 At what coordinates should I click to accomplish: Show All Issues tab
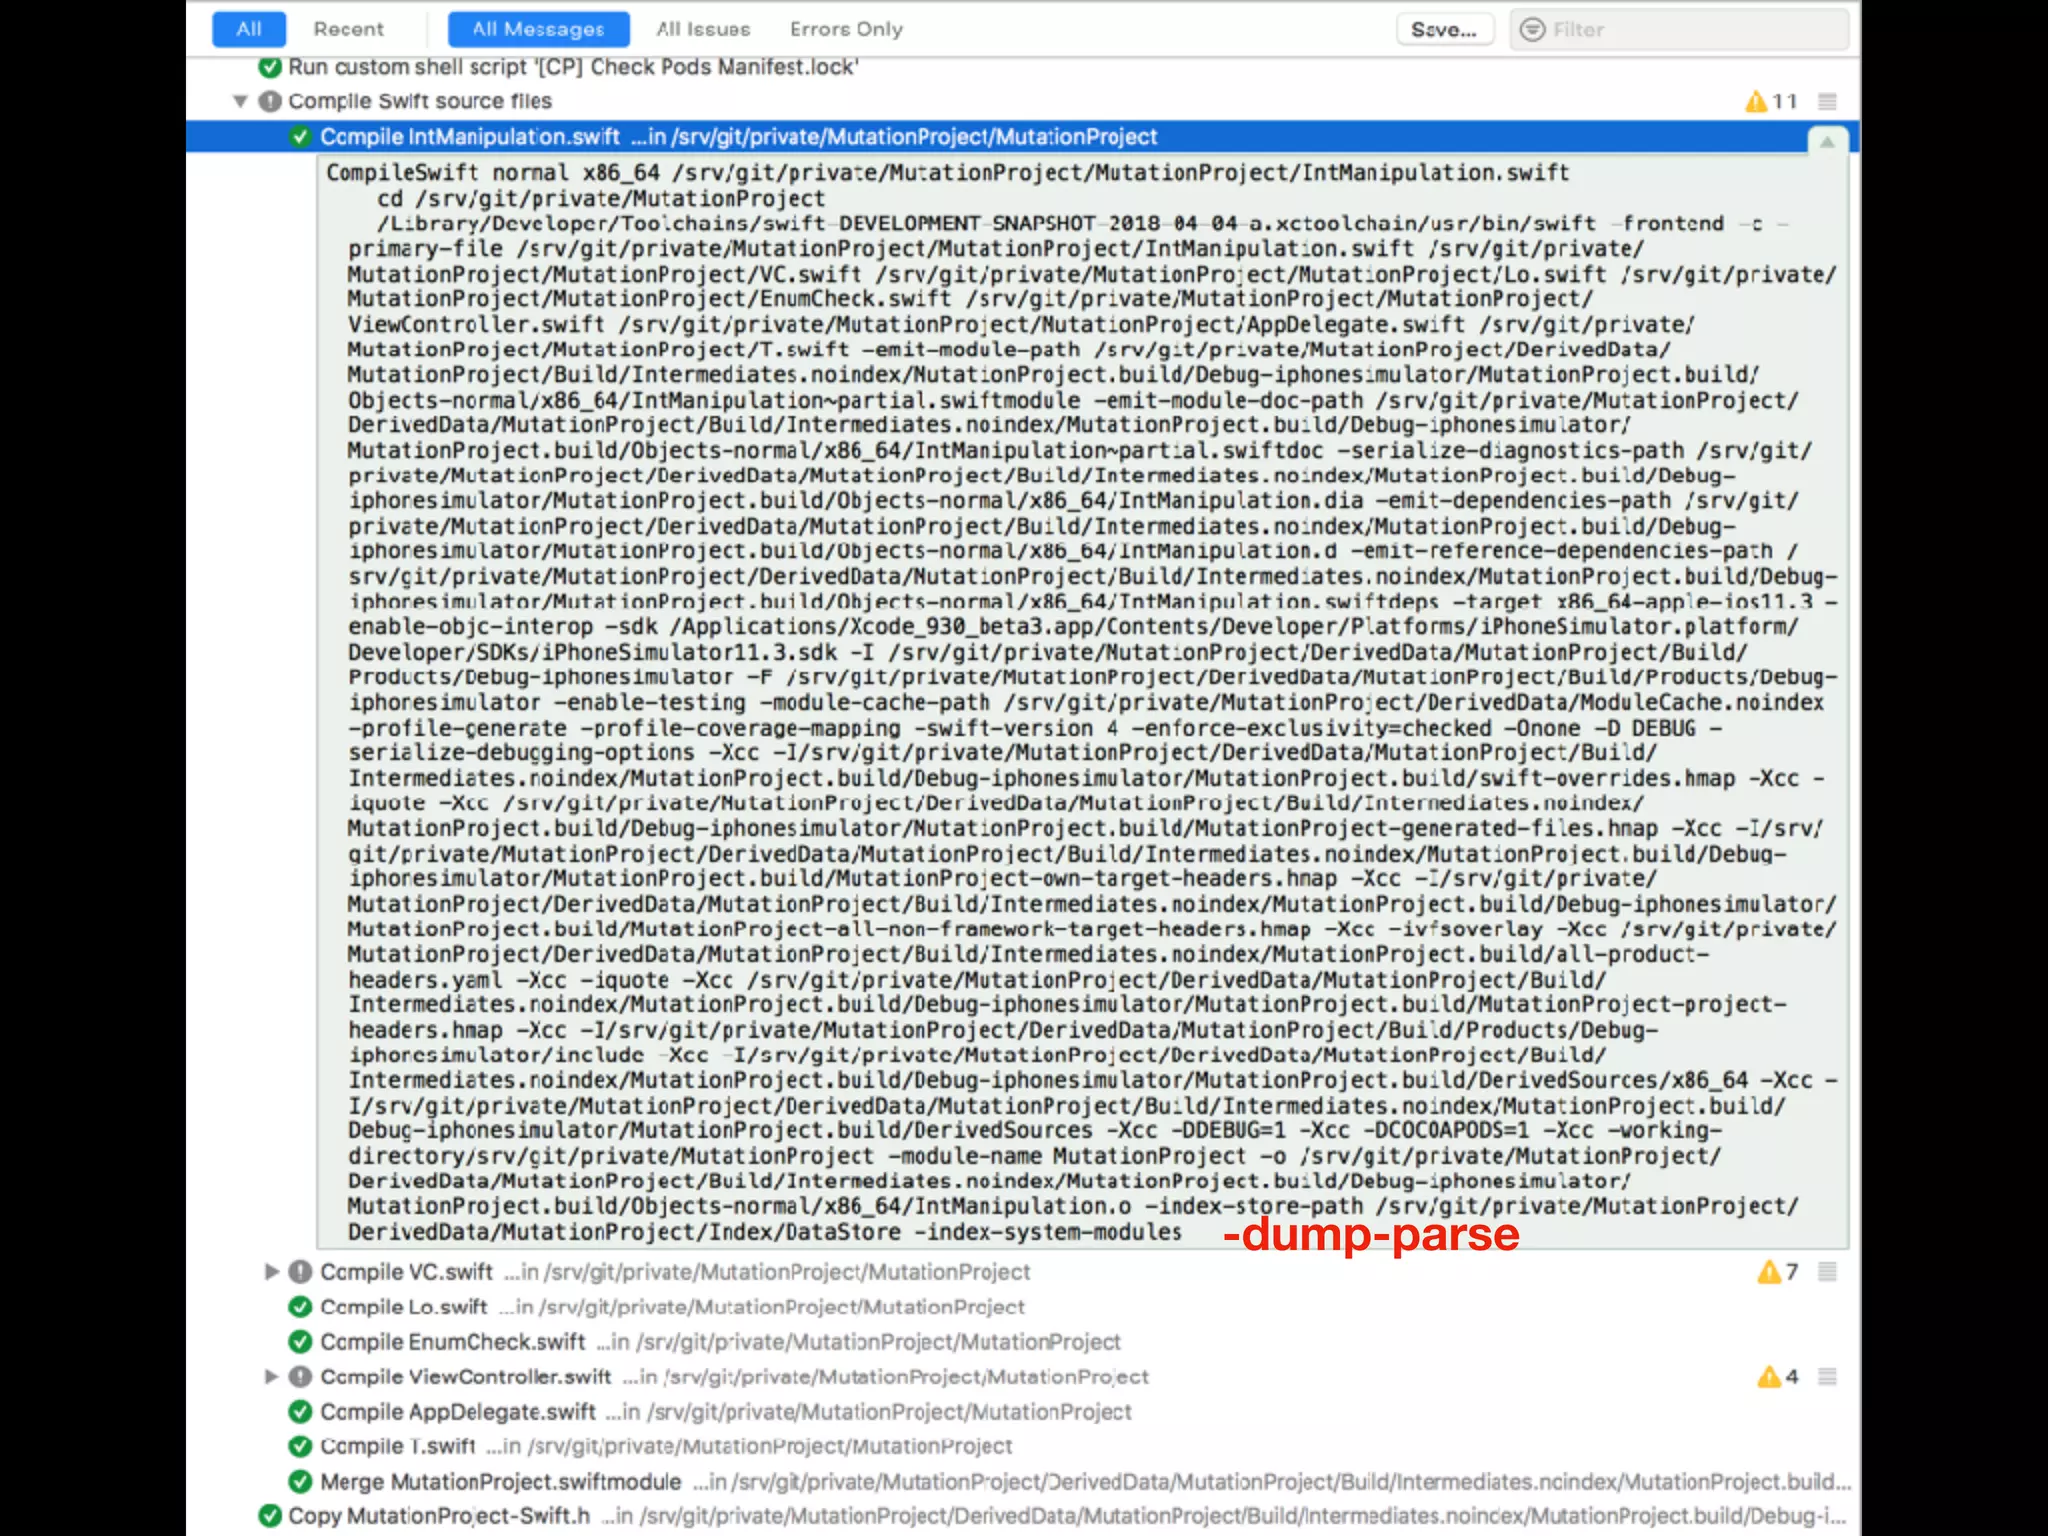pyautogui.click(x=703, y=29)
